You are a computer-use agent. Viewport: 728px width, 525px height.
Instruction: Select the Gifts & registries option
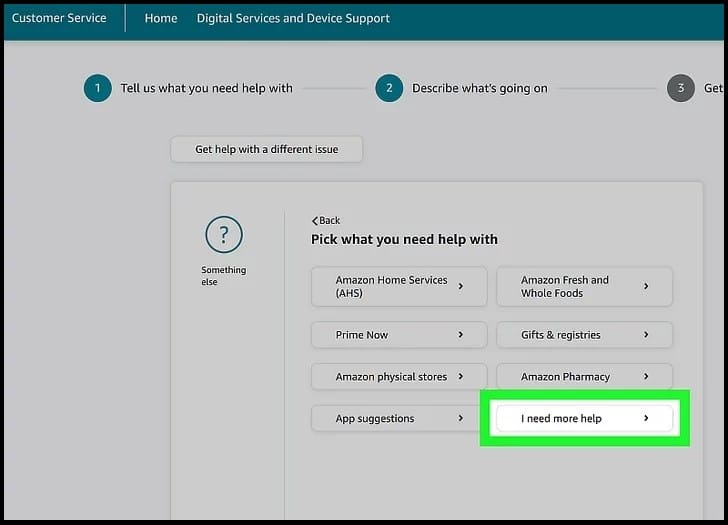click(x=585, y=335)
